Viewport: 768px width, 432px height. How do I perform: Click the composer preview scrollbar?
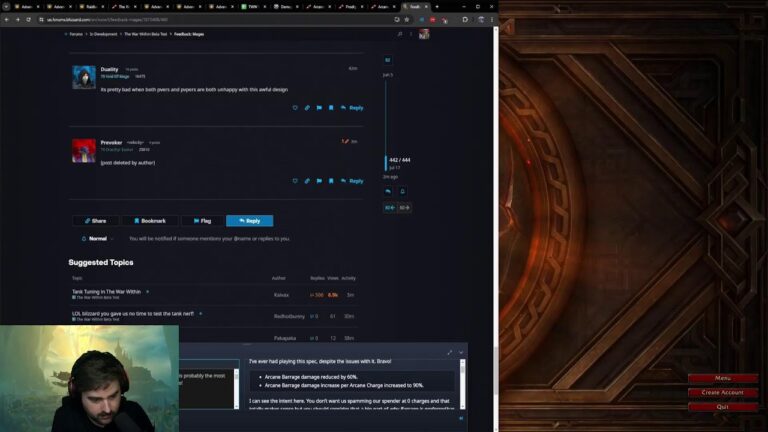(x=462, y=384)
